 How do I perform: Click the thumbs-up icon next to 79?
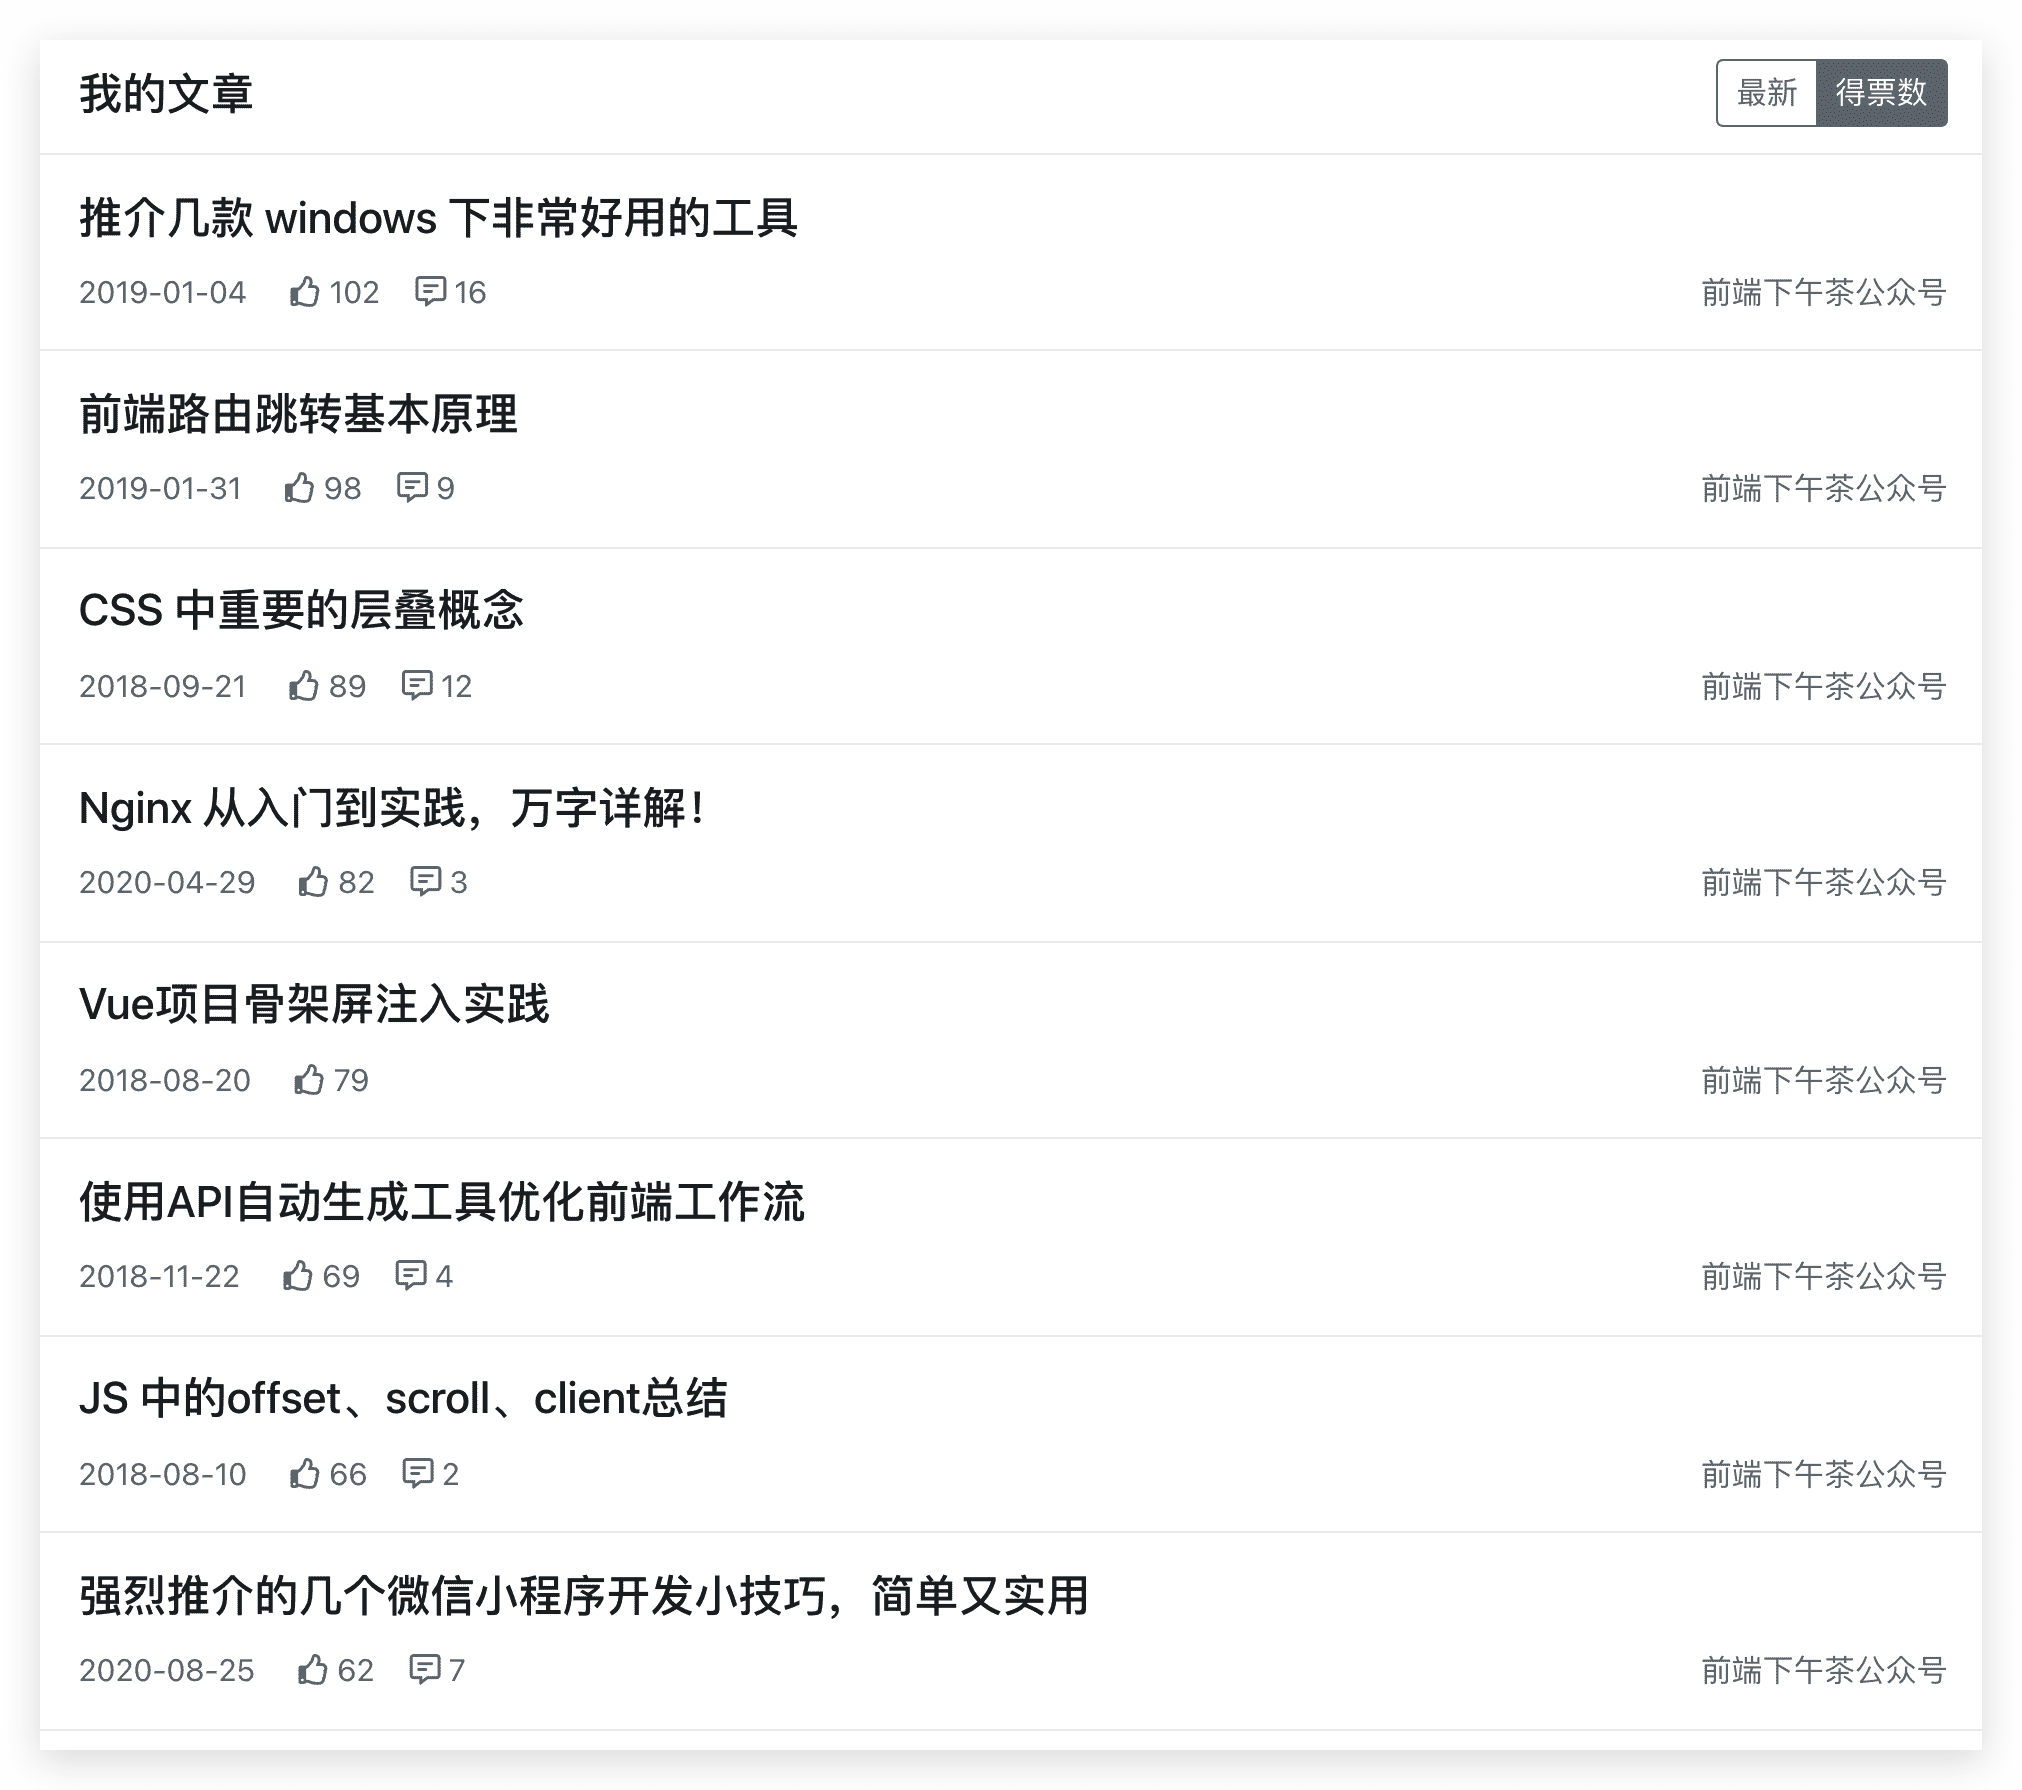click(309, 1079)
